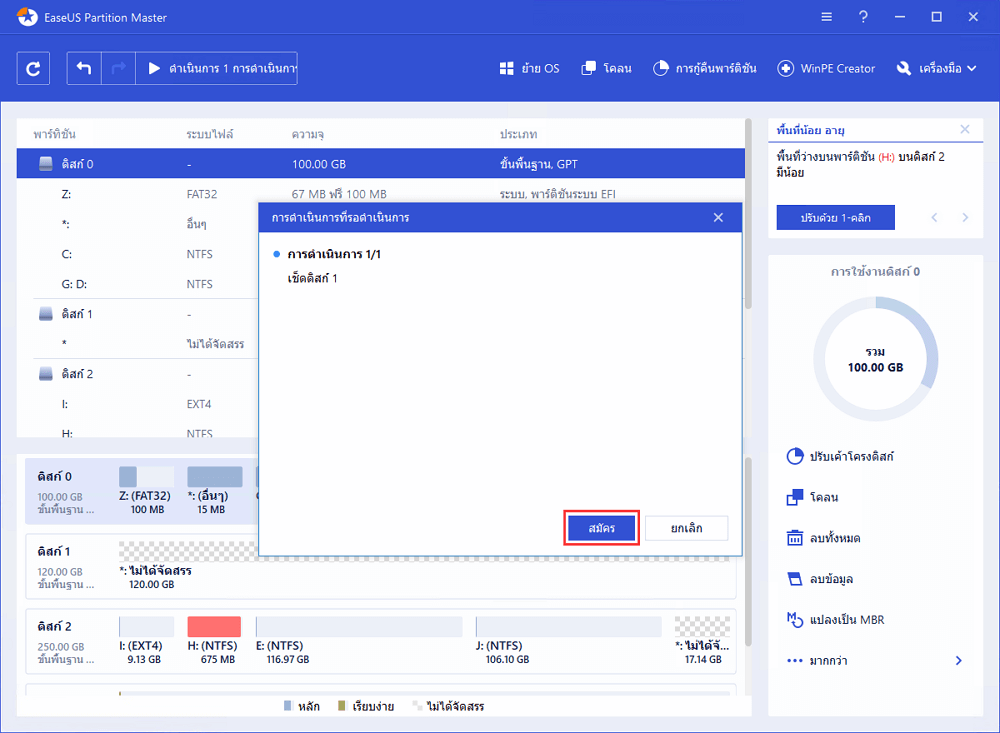The image size is (1000, 733).
Task: Click the ประเภท column header
Action: point(518,134)
